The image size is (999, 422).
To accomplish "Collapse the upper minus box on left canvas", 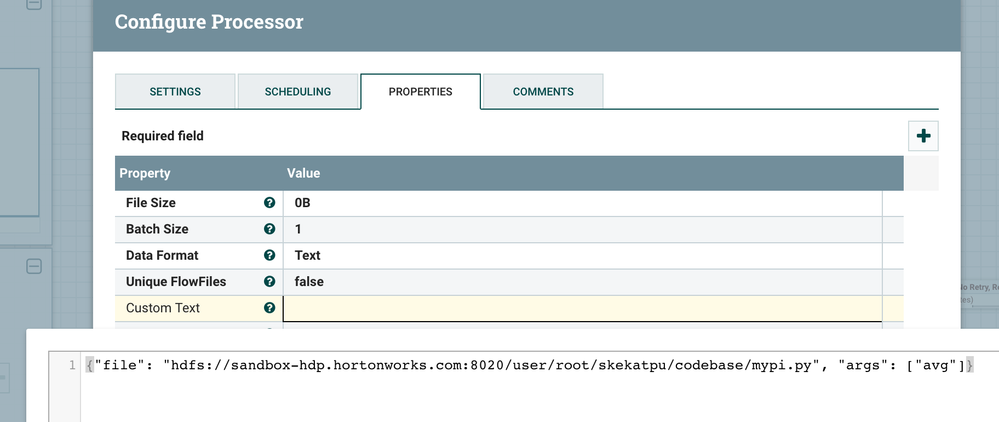I will [34, 5].
